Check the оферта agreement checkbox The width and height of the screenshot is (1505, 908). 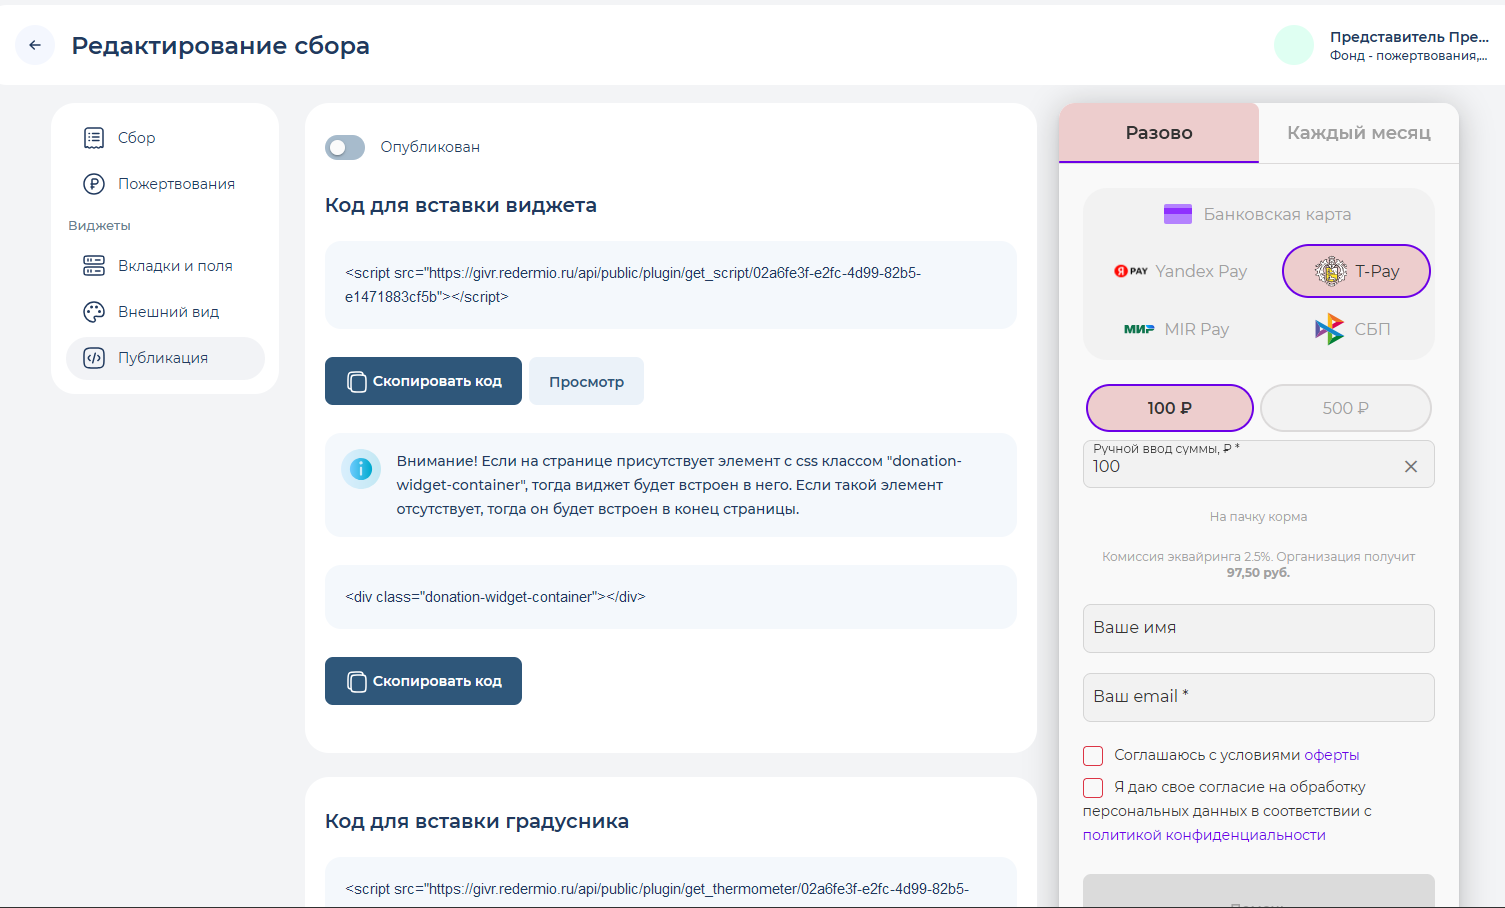pos(1093,756)
